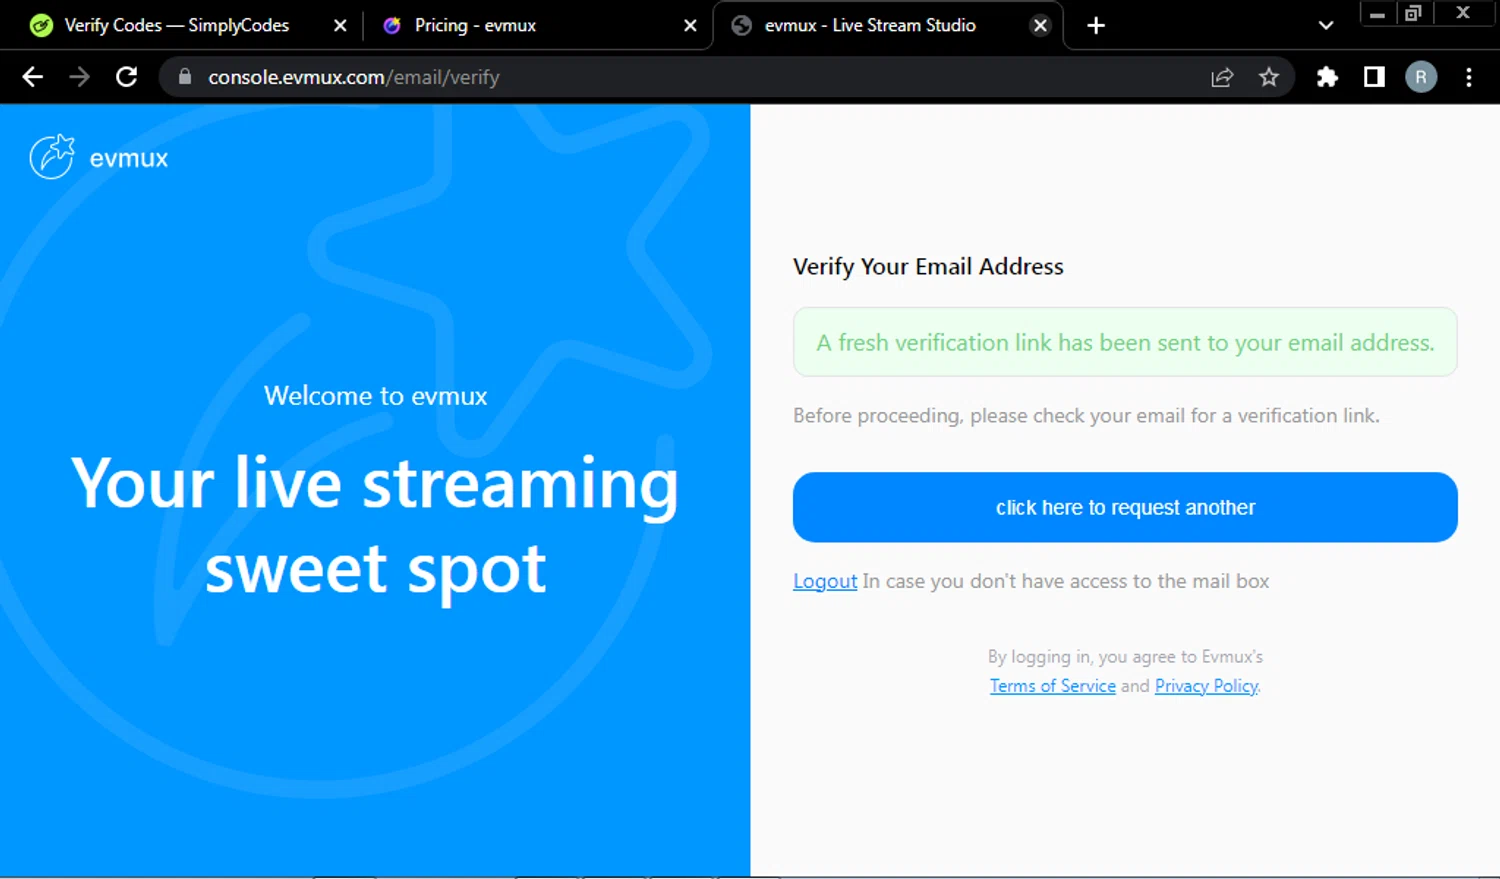
Task: Click the Logout link
Action: pos(825,581)
